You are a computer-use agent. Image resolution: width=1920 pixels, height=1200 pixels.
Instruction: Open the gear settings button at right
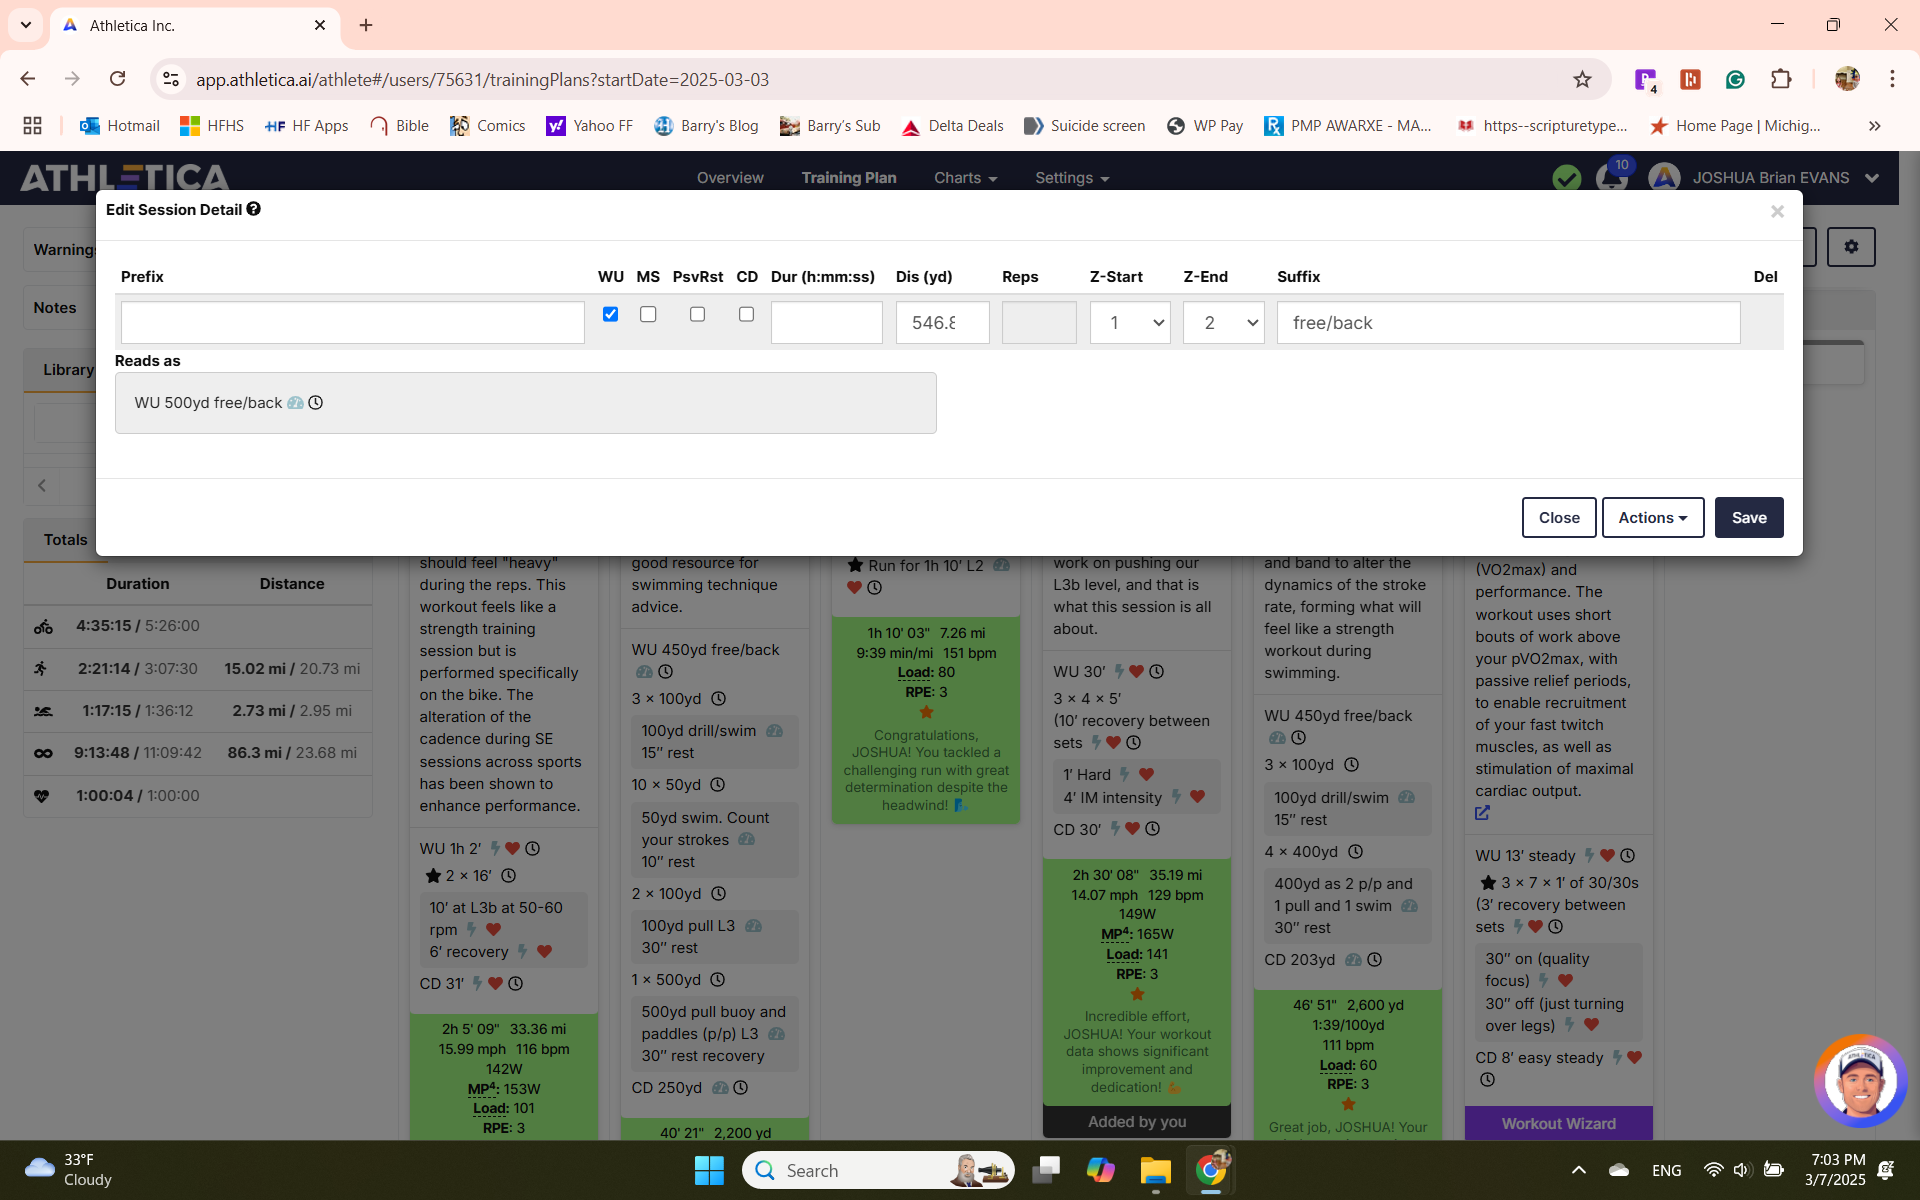(x=1851, y=246)
